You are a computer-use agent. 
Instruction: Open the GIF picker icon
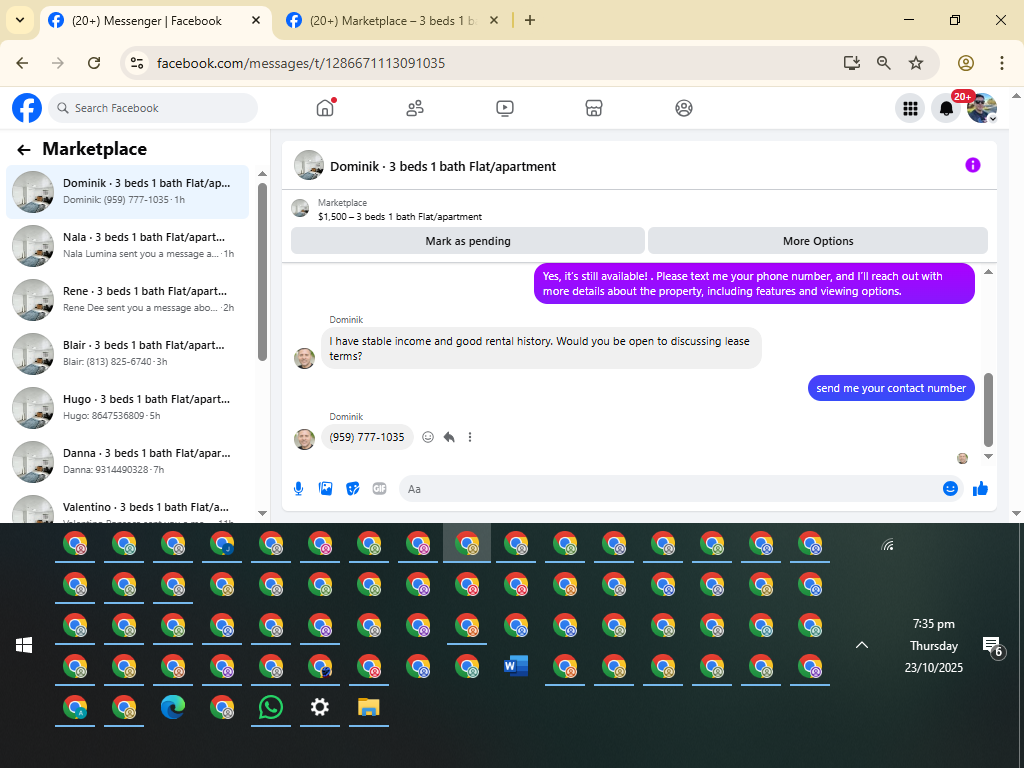point(379,488)
